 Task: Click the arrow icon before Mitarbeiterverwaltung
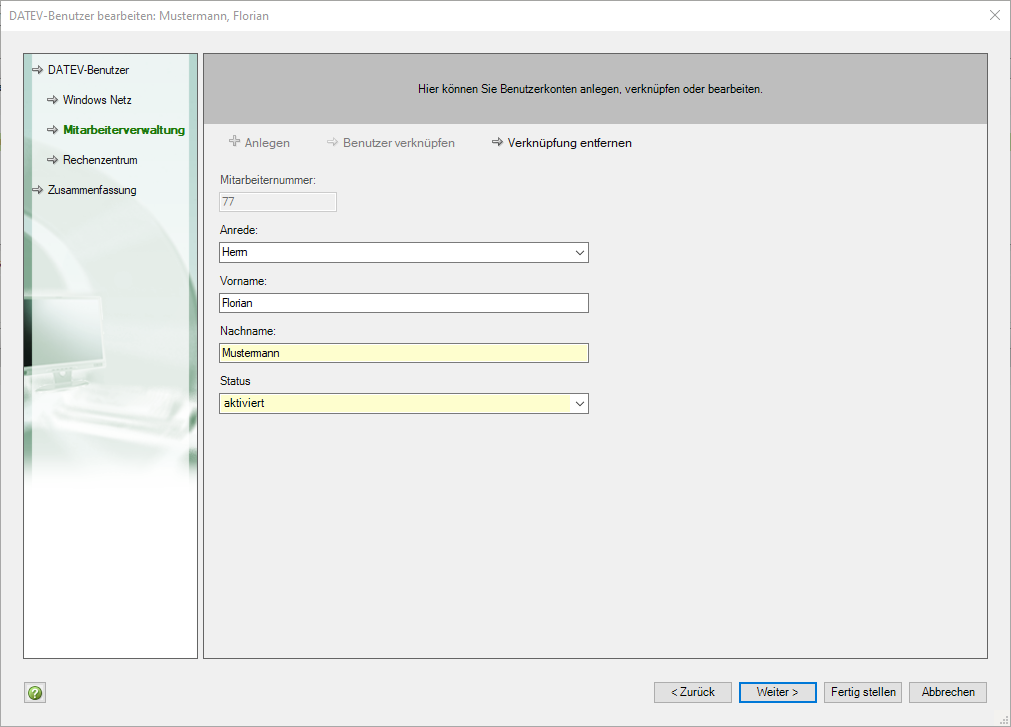pos(52,130)
